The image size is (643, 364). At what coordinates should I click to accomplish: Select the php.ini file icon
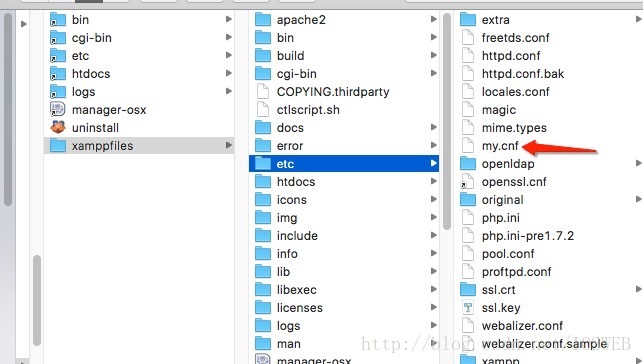(x=468, y=218)
